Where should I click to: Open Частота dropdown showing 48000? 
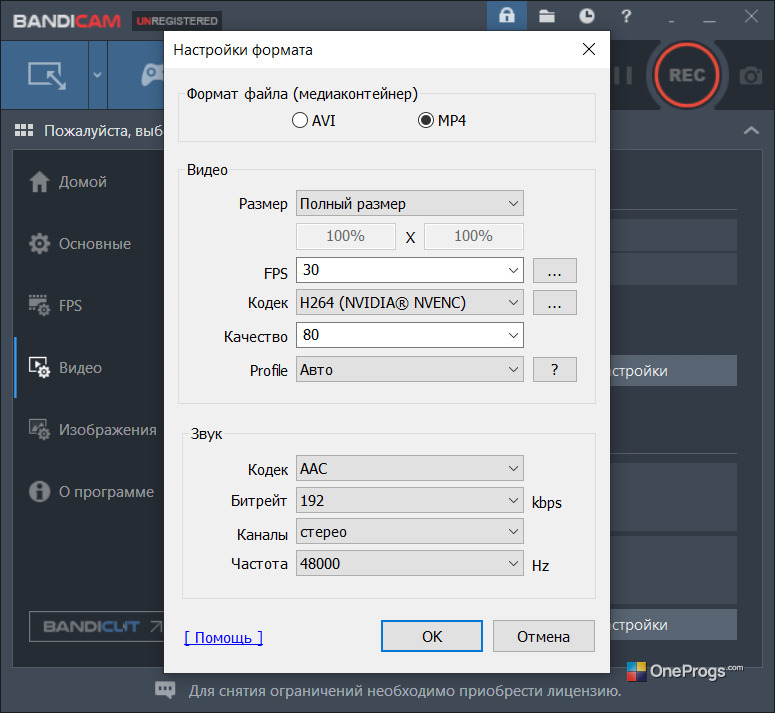pos(410,563)
